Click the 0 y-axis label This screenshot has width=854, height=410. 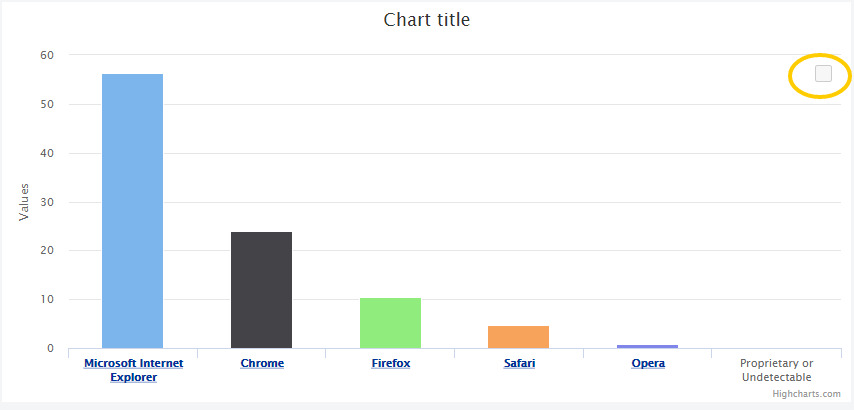pyautogui.click(x=50, y=348)
